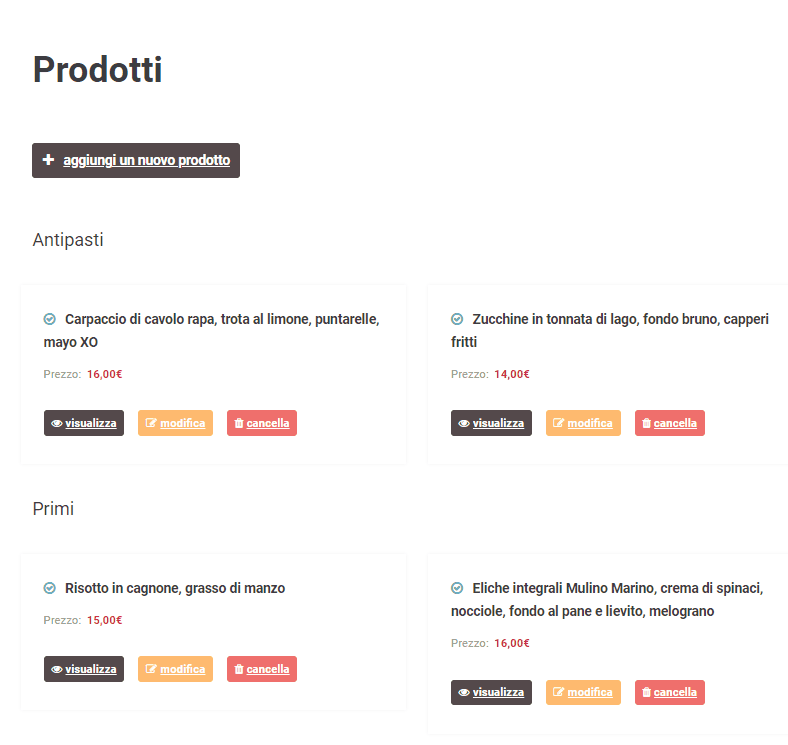Click the pencil icon on the Risotto modifica button
Screen dimensions: 788x745
tap(151, 669)
